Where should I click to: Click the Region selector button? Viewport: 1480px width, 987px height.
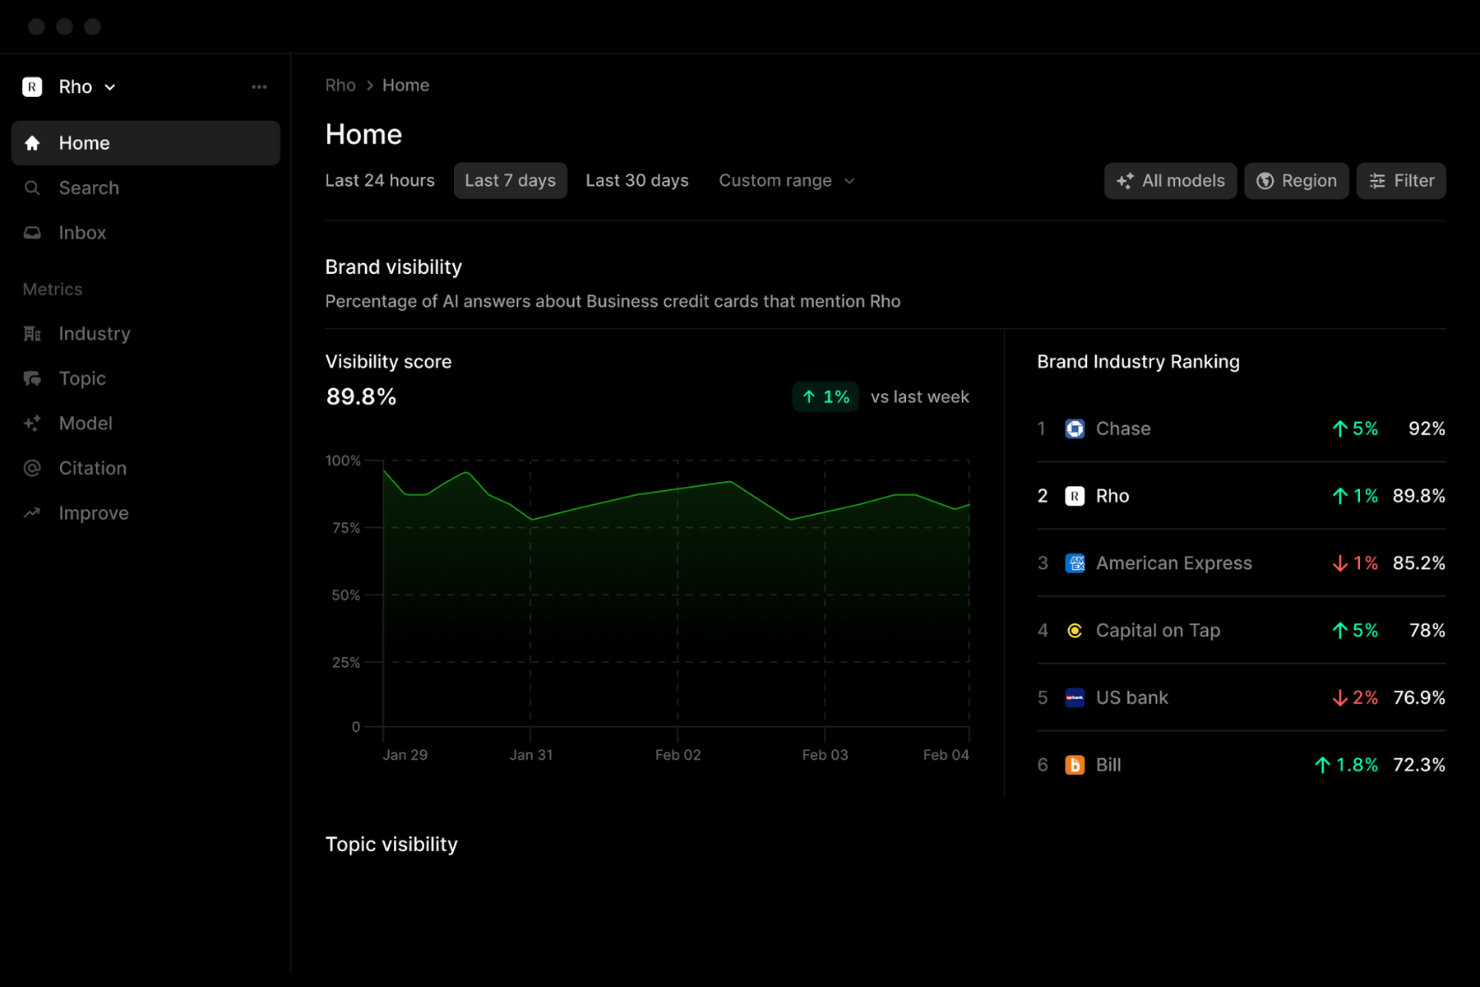1296,181
